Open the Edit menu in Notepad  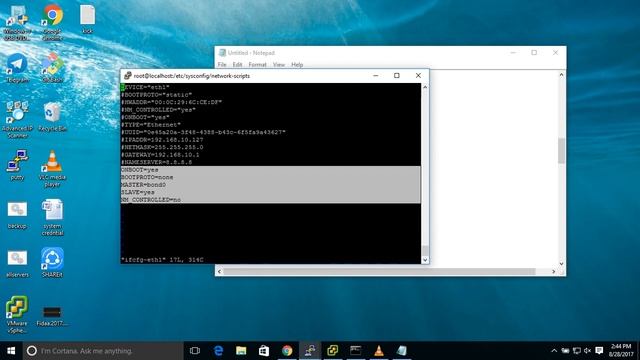point(238,64)
